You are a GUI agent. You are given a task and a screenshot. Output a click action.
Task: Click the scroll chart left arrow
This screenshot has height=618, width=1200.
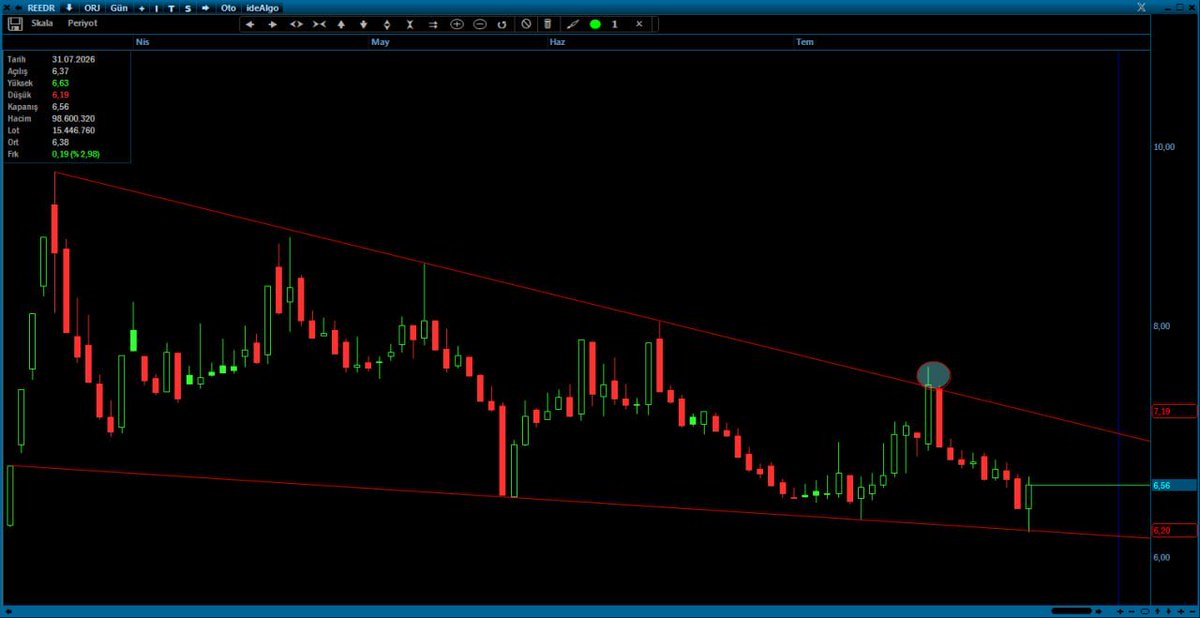250,23
